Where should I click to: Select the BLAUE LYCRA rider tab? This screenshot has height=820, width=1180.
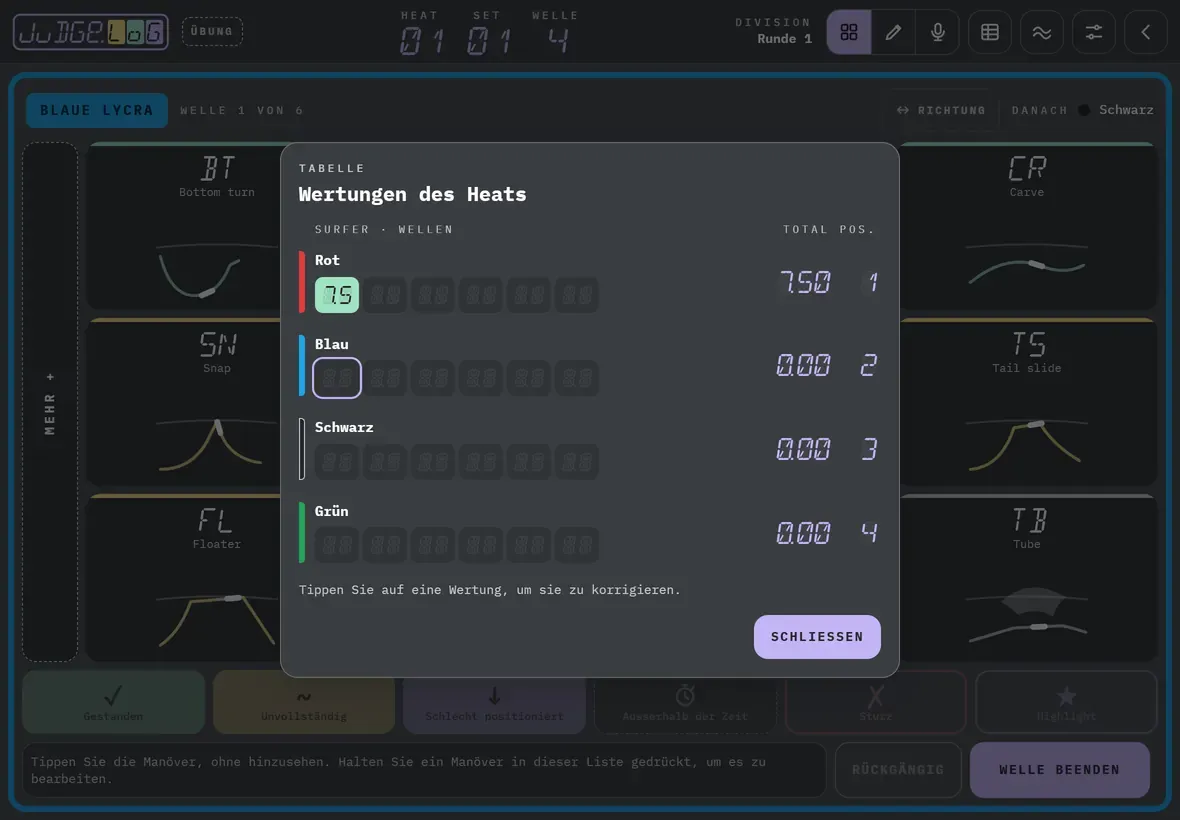[96, 111]
